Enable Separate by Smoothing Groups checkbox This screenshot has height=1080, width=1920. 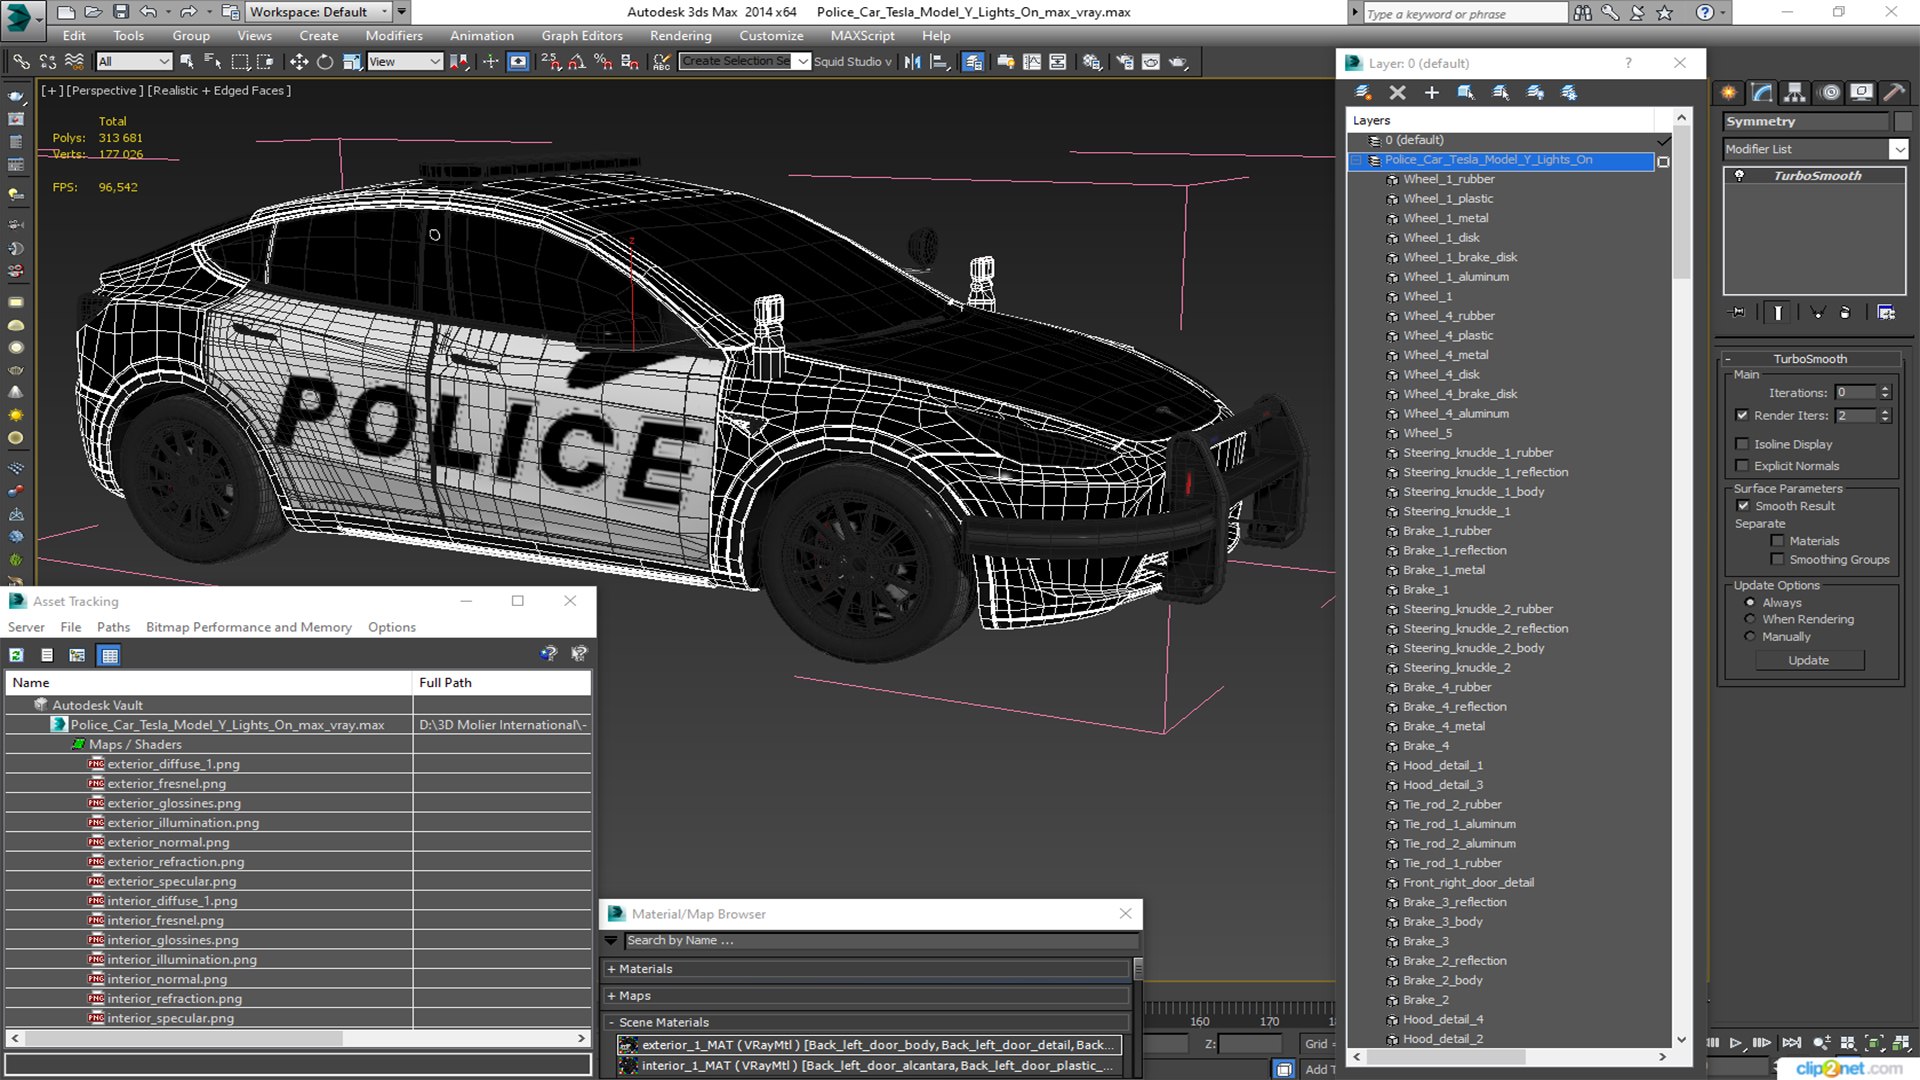[x=1777, y=560]
